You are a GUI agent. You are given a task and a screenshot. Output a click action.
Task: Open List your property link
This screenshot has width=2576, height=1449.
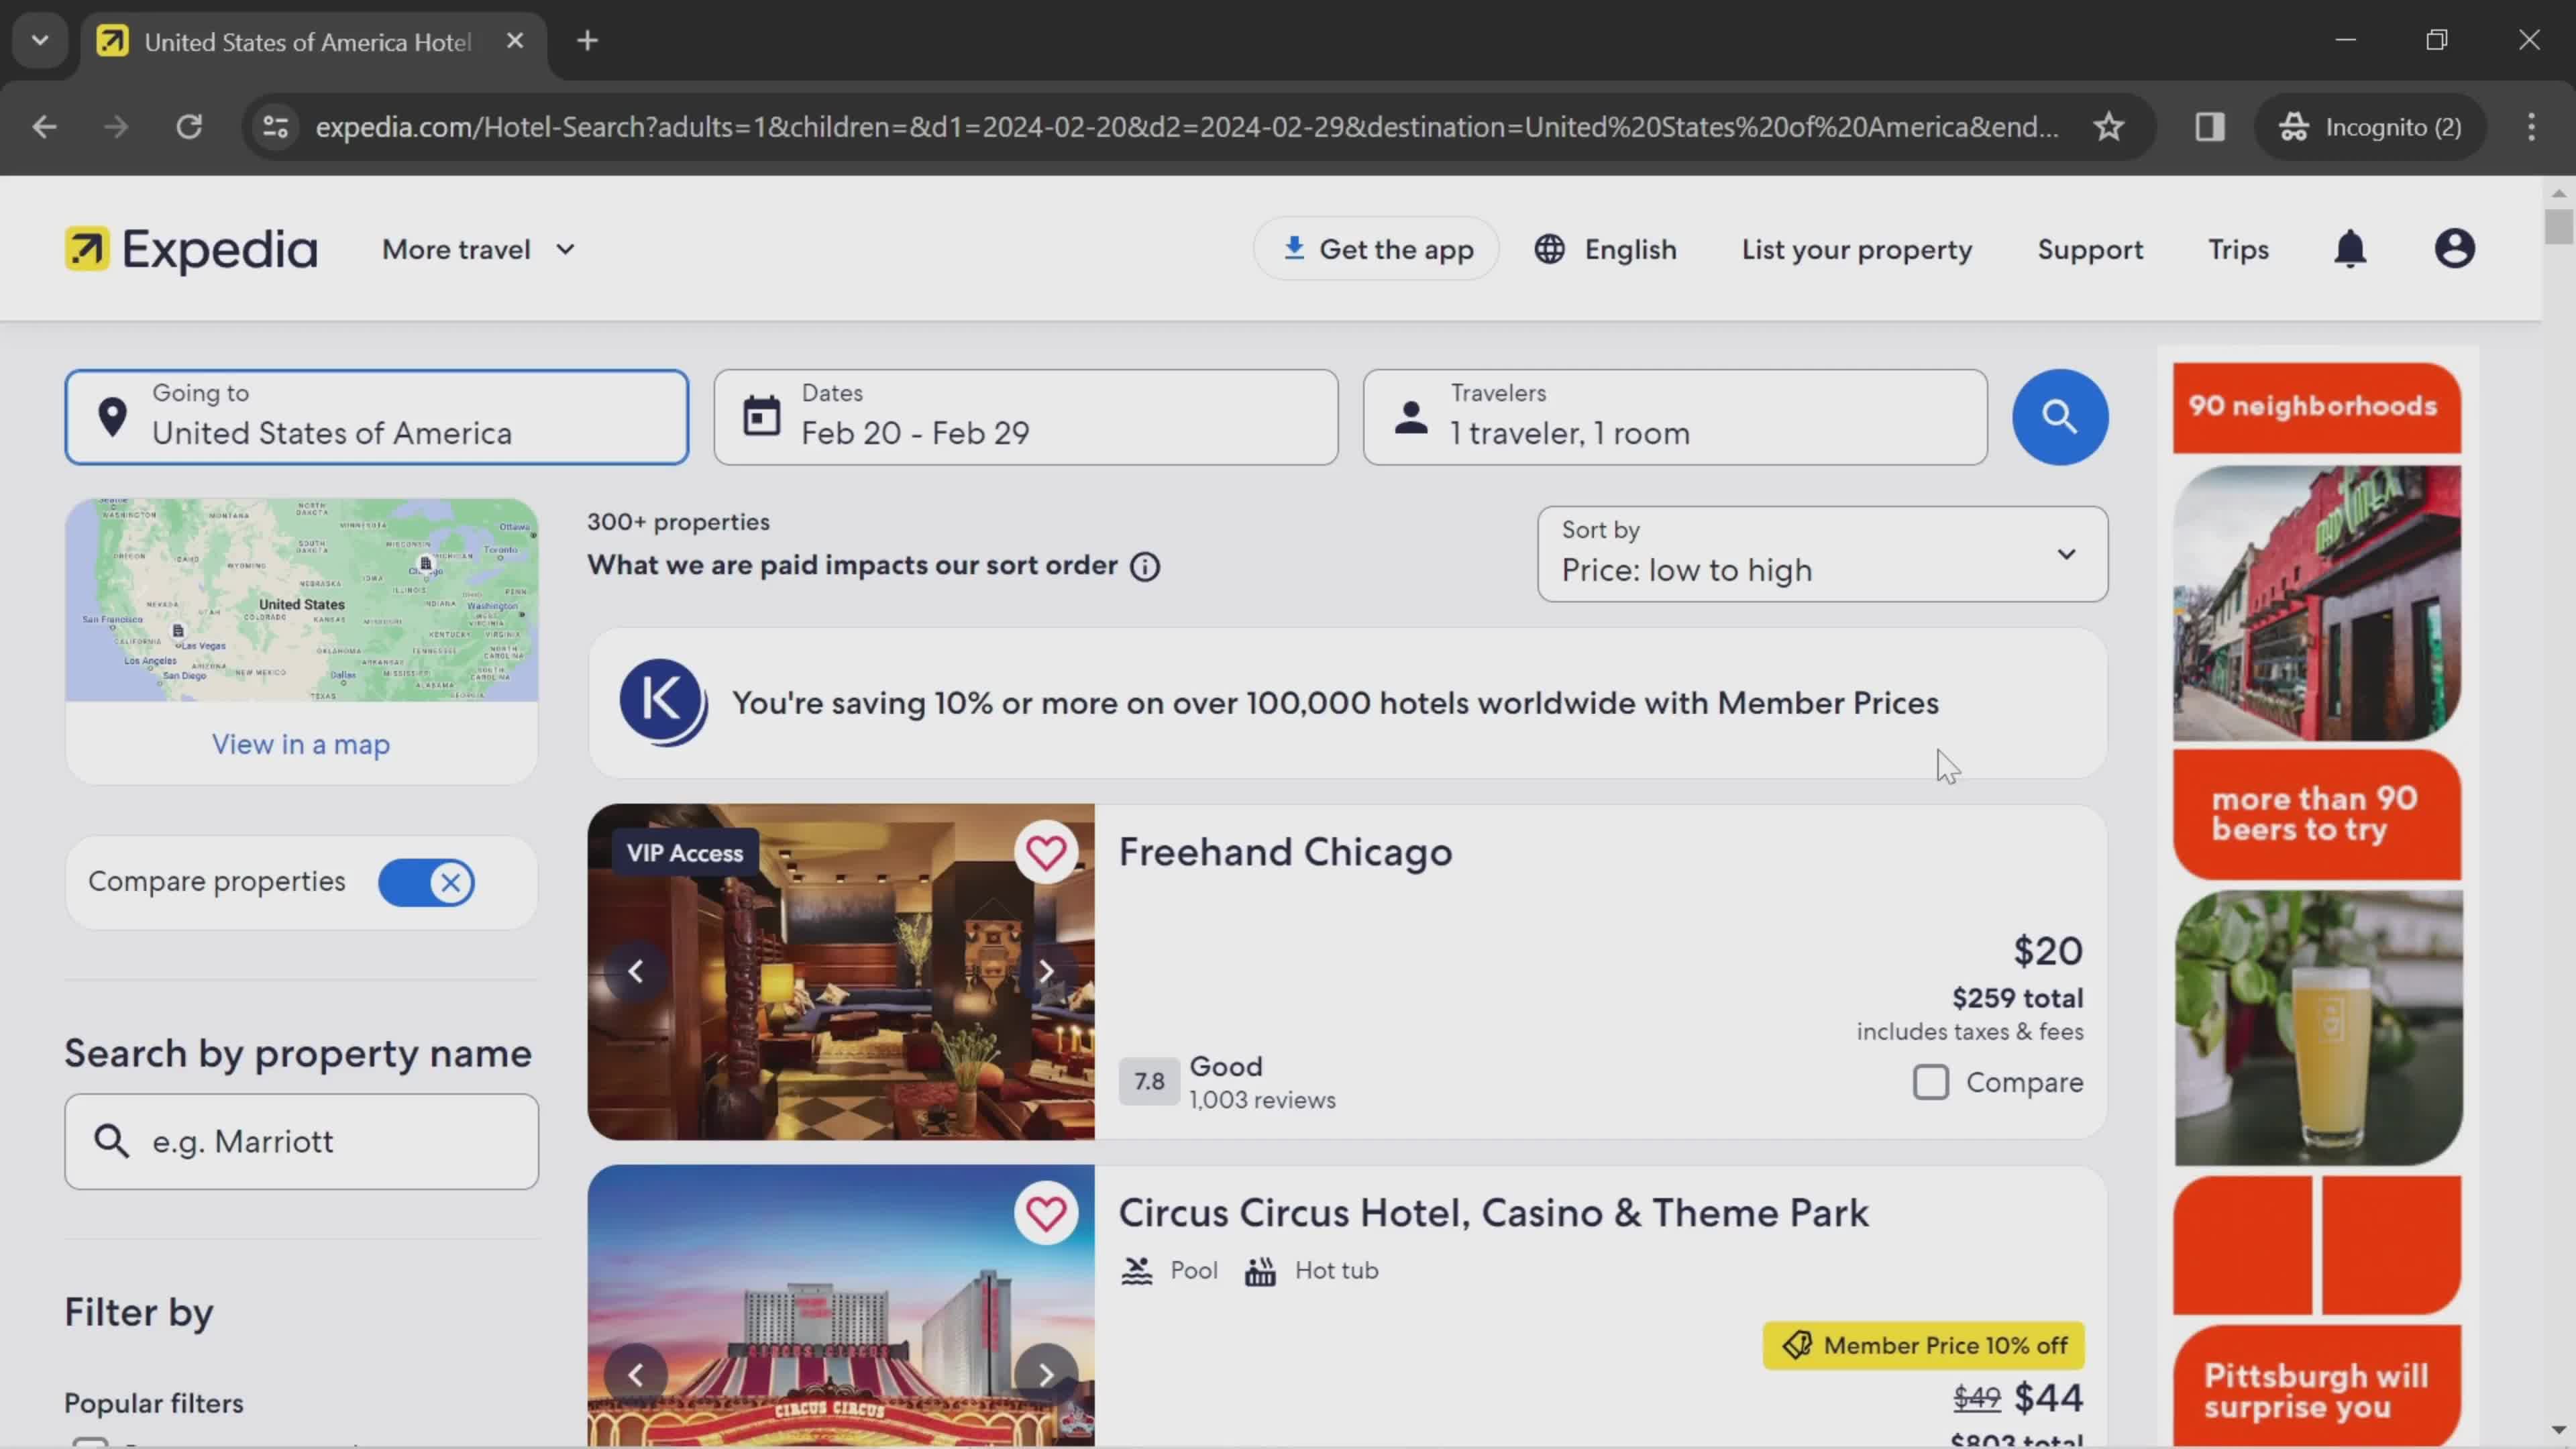1857,249
